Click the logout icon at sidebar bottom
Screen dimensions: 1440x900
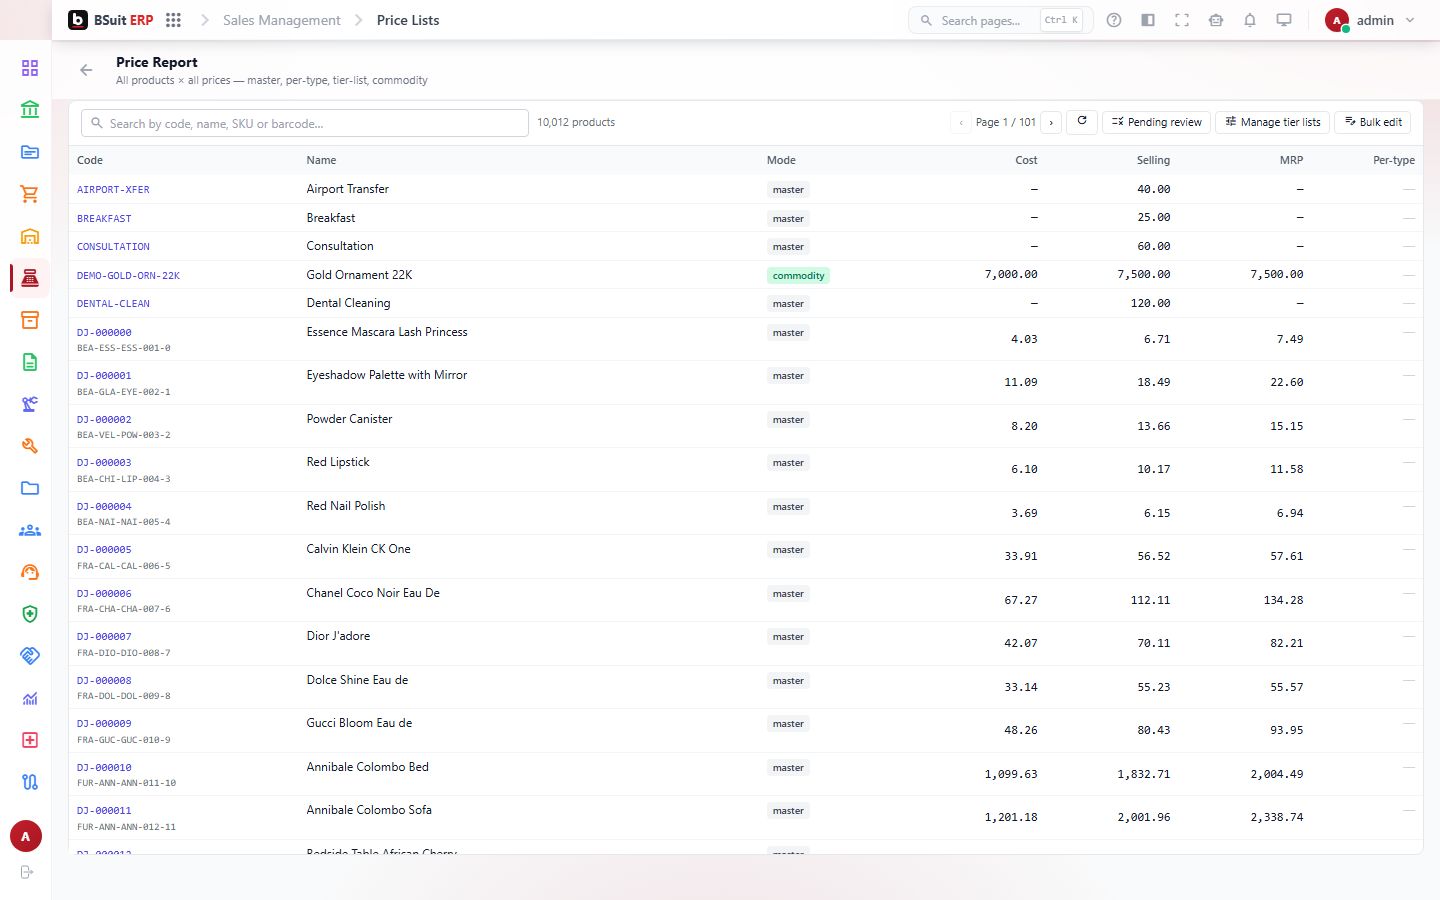tap(27, 872)
